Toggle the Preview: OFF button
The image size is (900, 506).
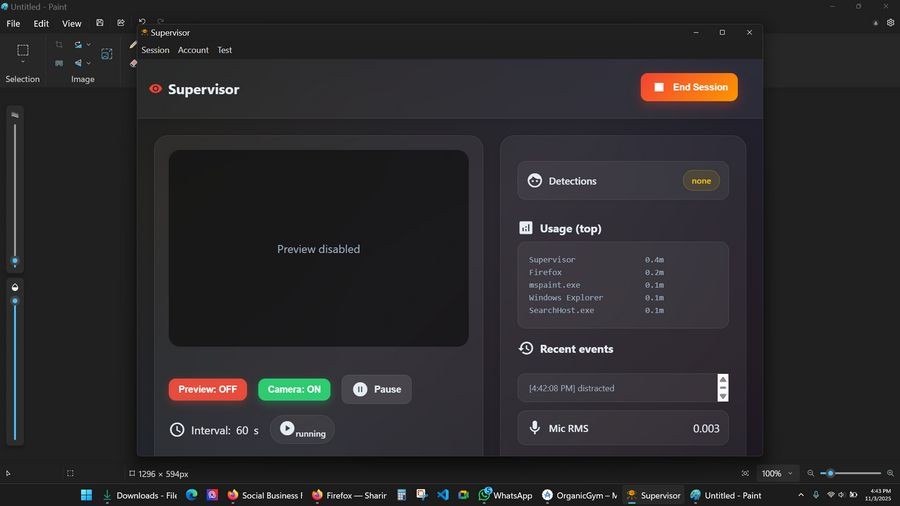208,389
